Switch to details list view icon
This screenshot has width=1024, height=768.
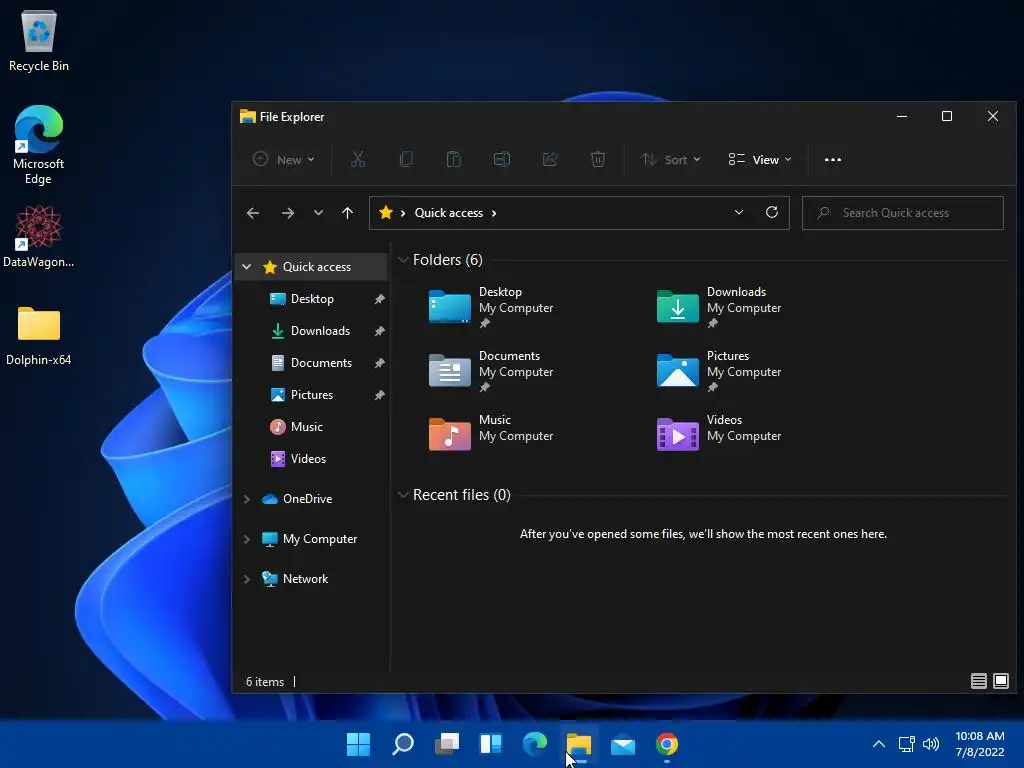click(978, 681)
